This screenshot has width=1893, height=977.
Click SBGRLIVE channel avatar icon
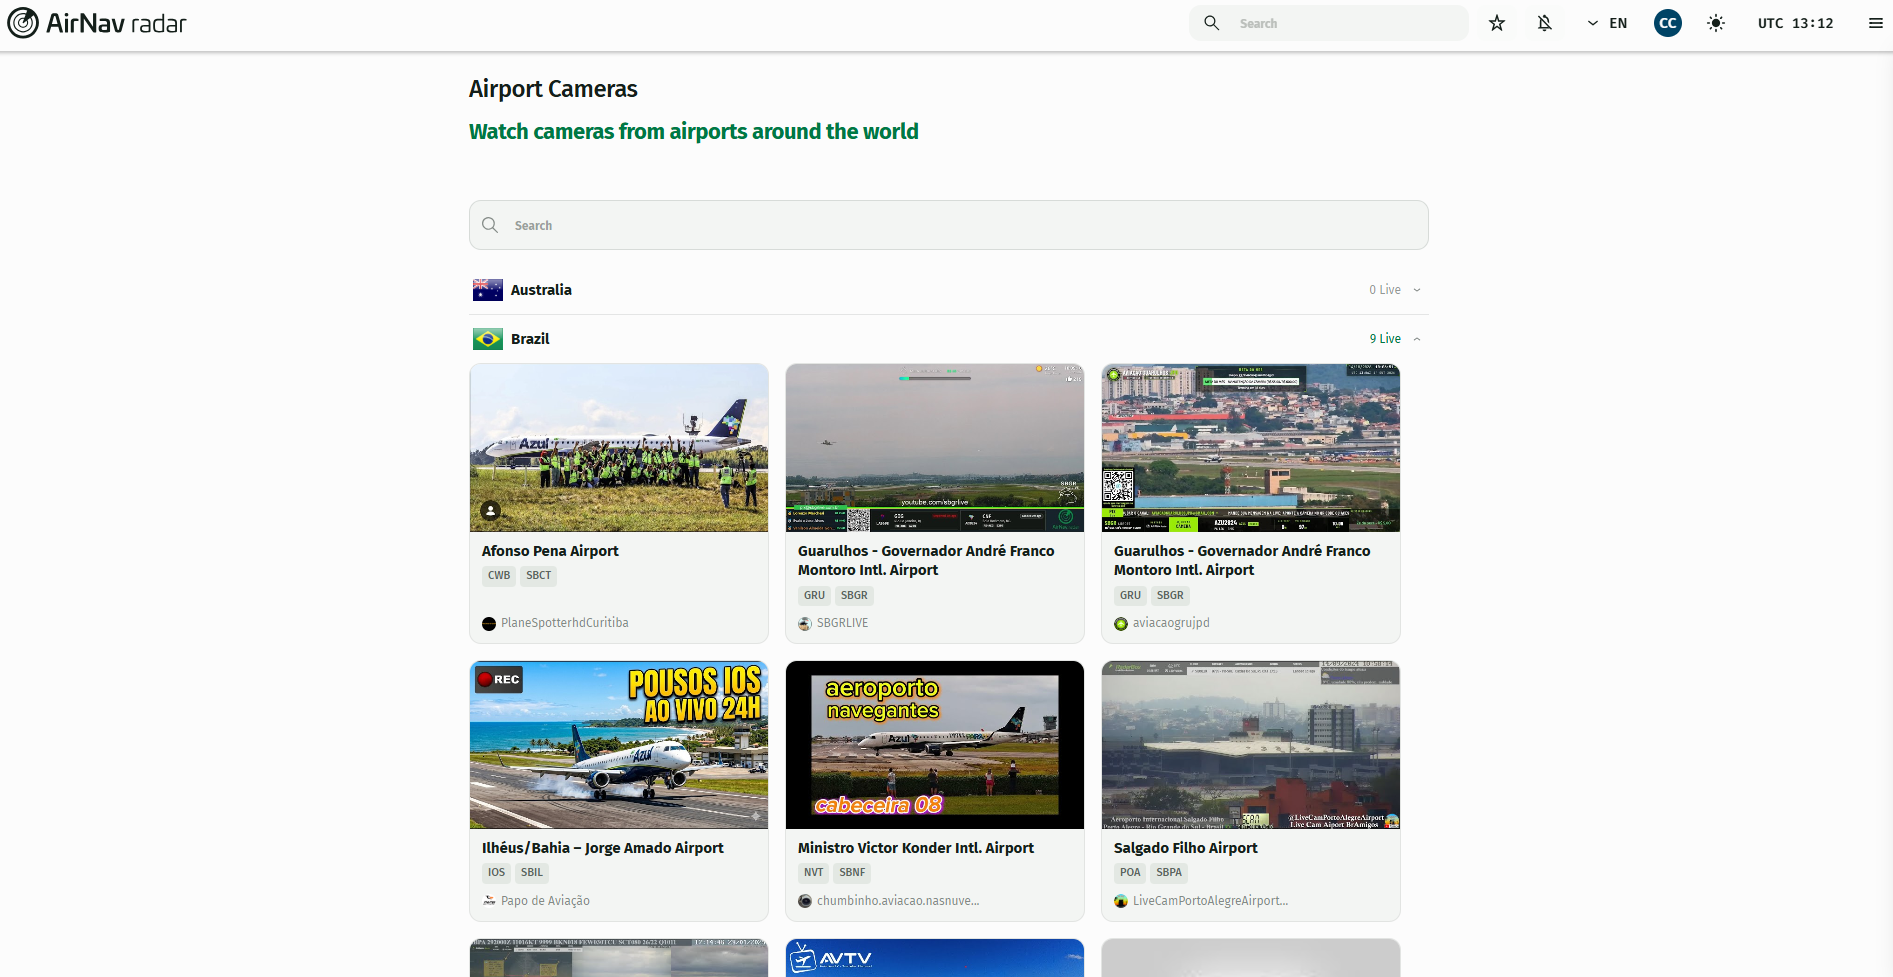[x=805, y=624]
